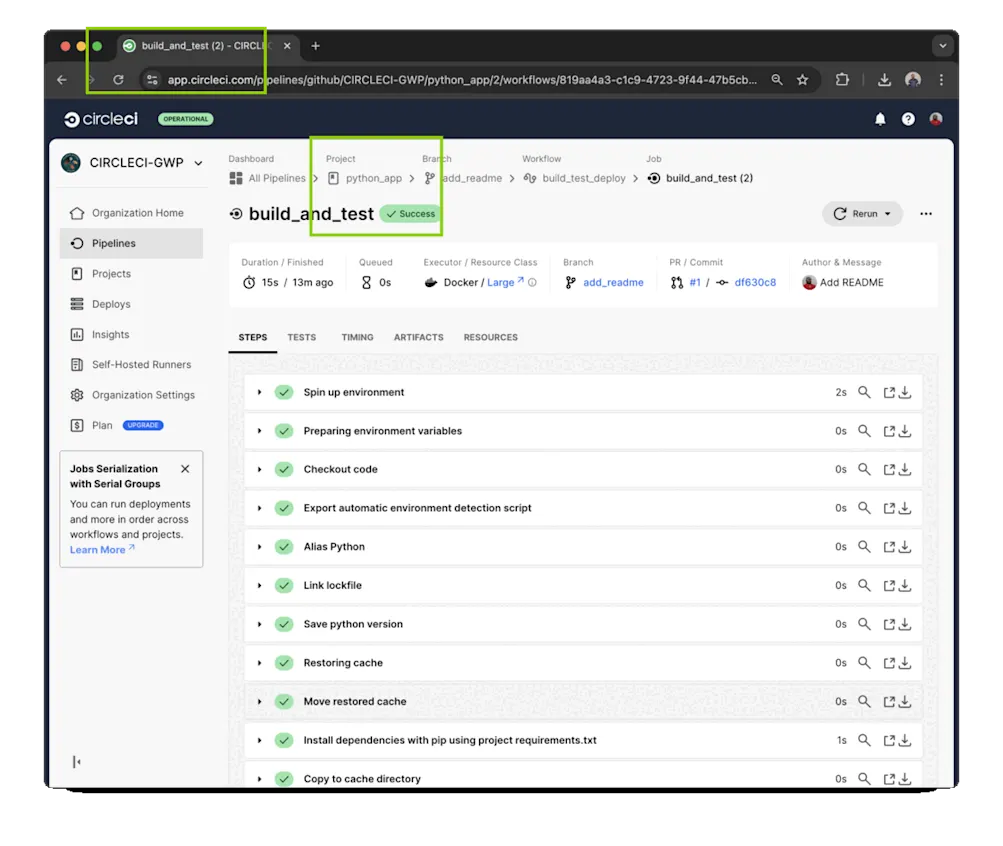Open browser extensions puzzle icon

click(842, 80)
